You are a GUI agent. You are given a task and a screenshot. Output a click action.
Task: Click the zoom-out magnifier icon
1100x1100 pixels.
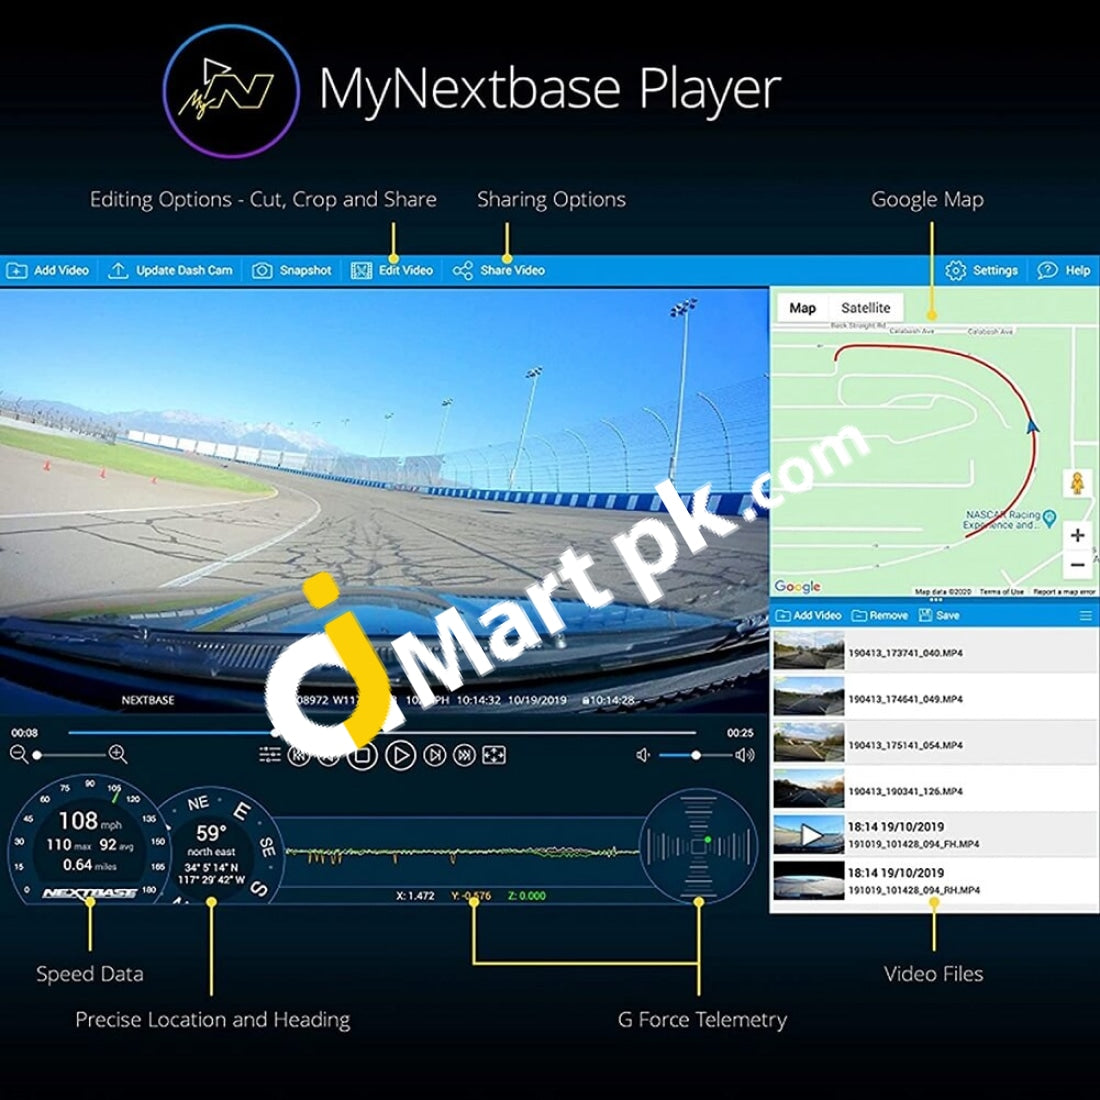pyautogui.click(x=18, y=755)
